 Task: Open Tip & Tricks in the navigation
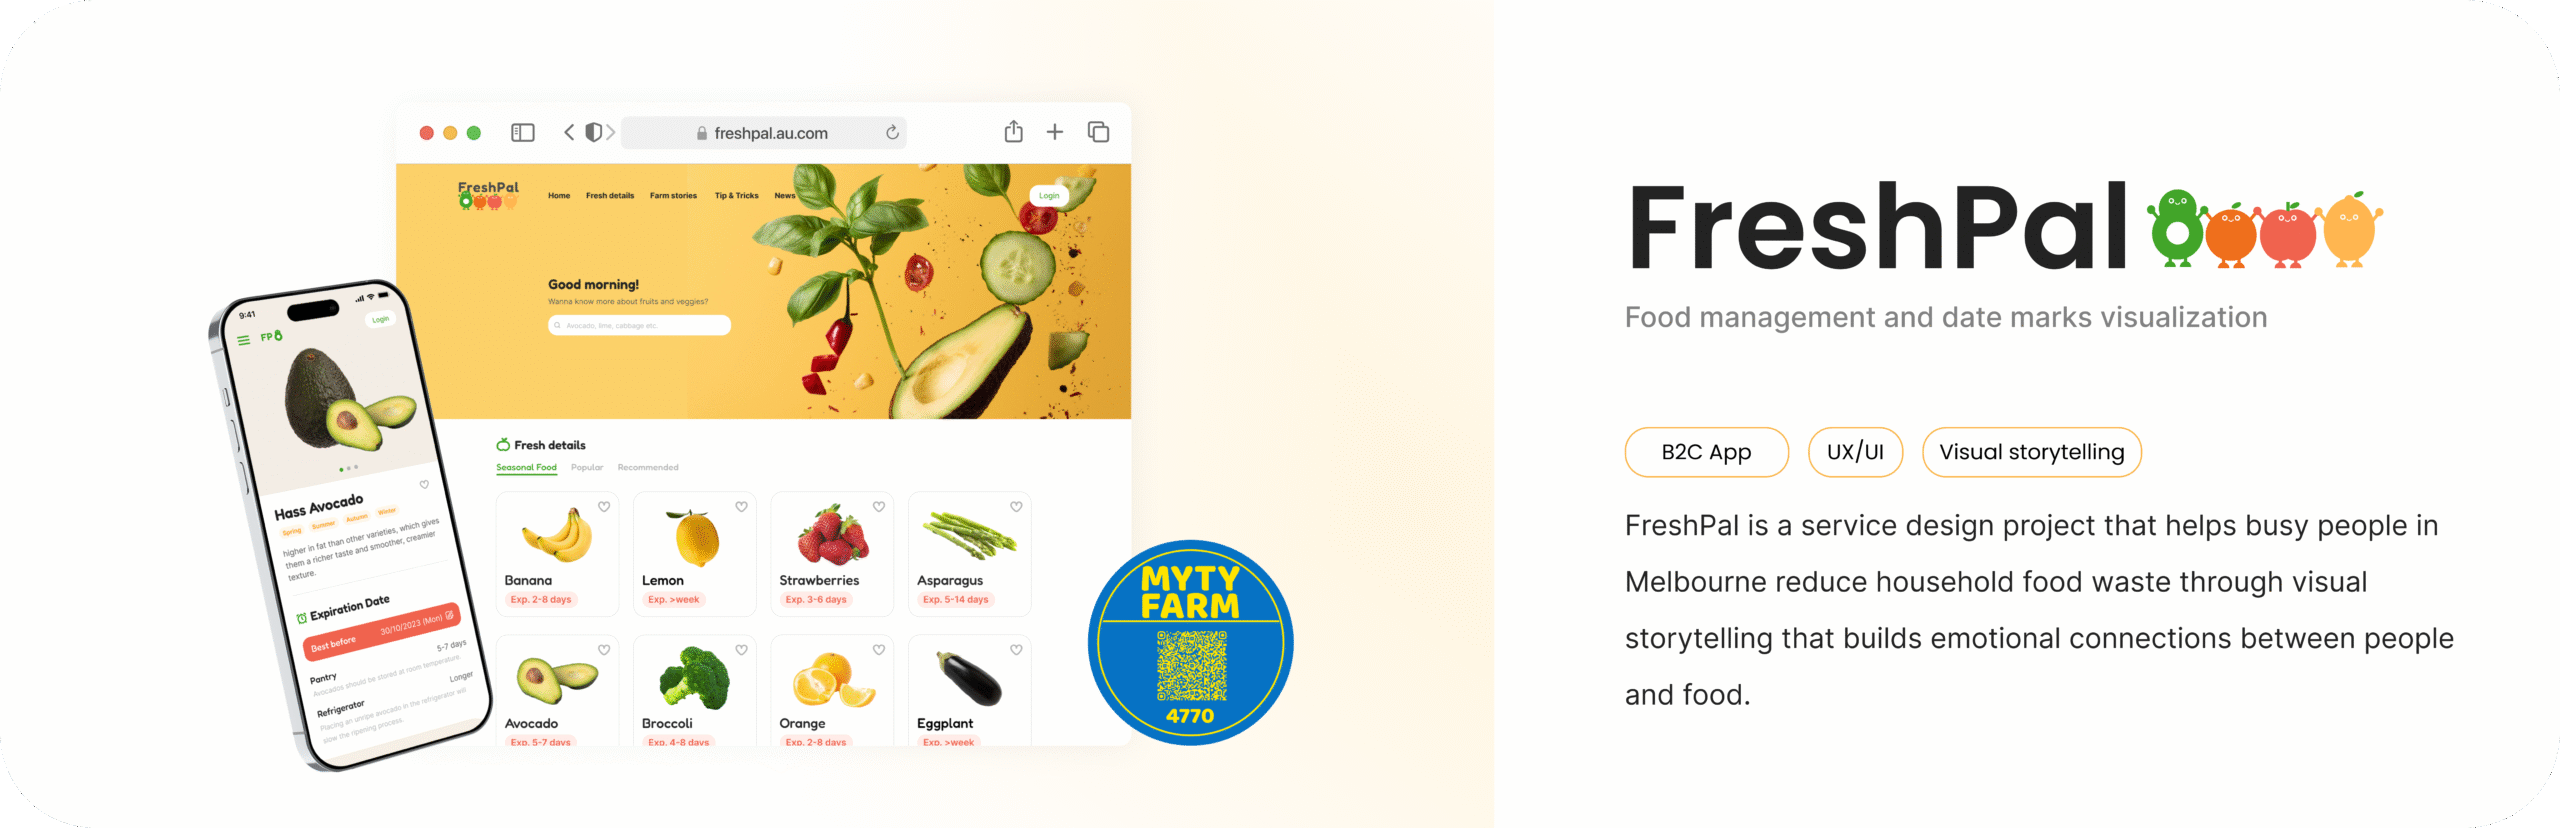point(736,196)
